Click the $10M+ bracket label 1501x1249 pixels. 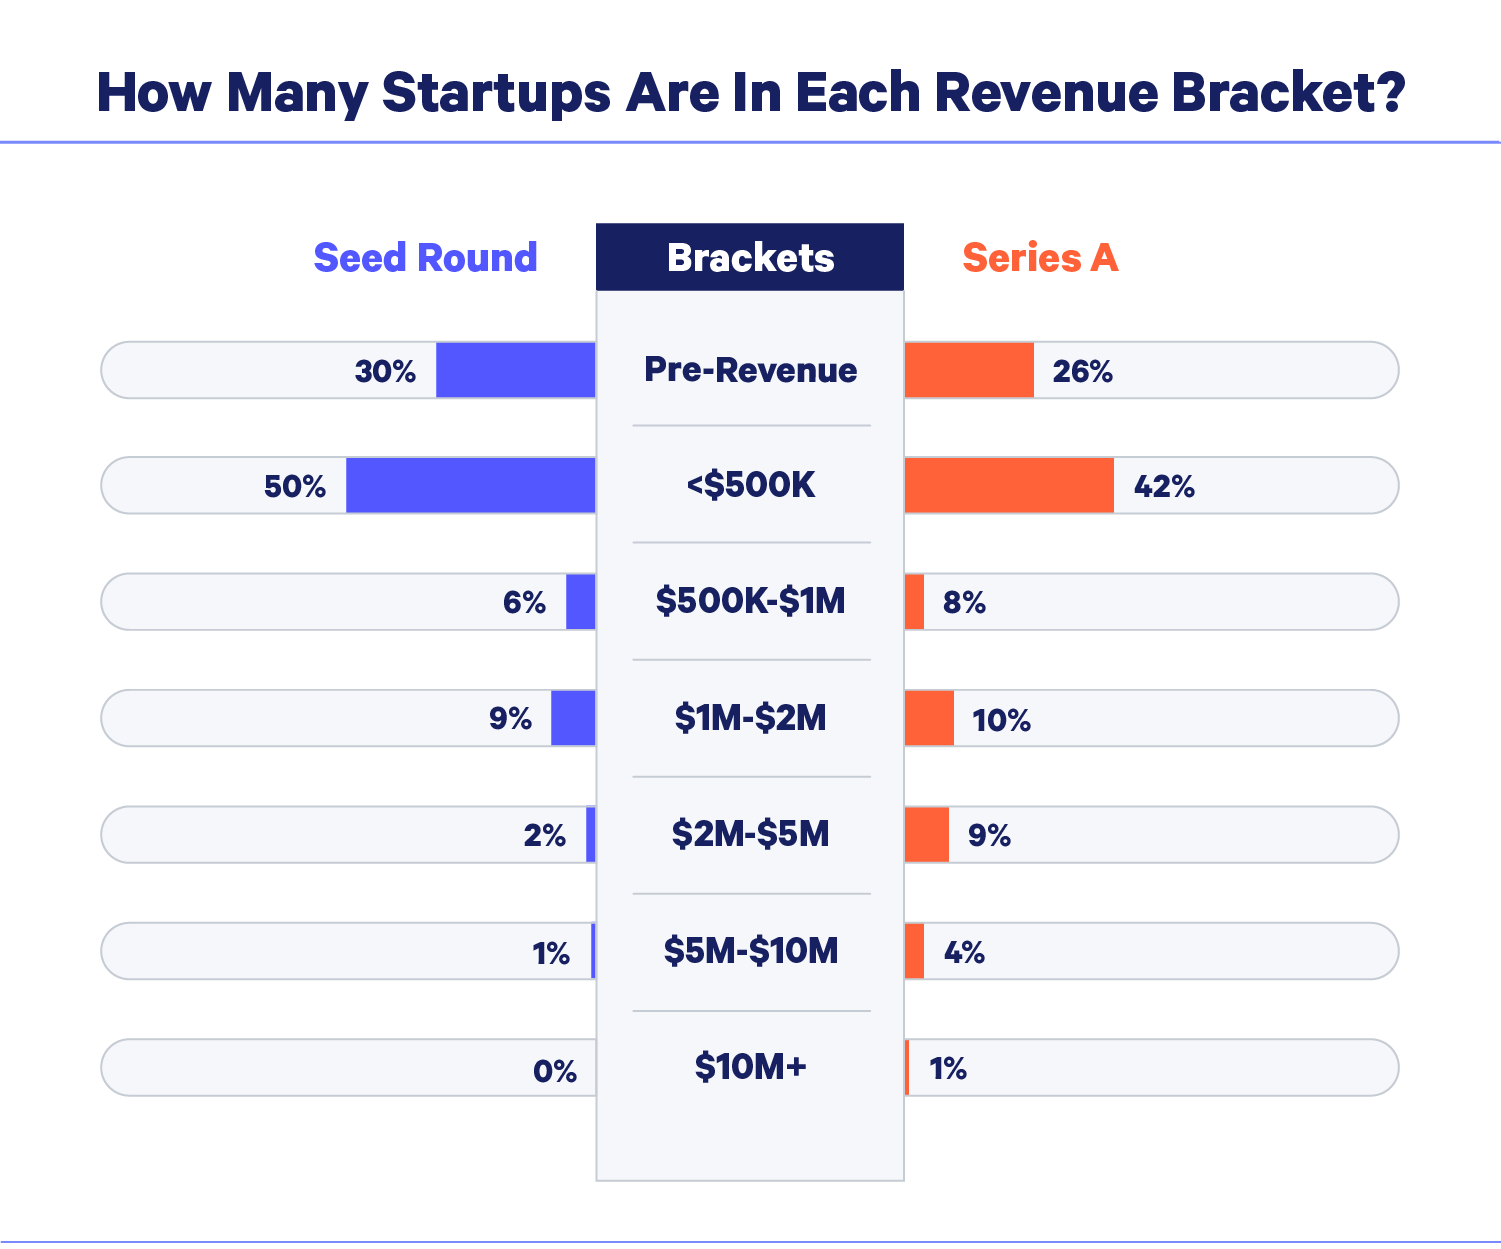(750, 1067)
